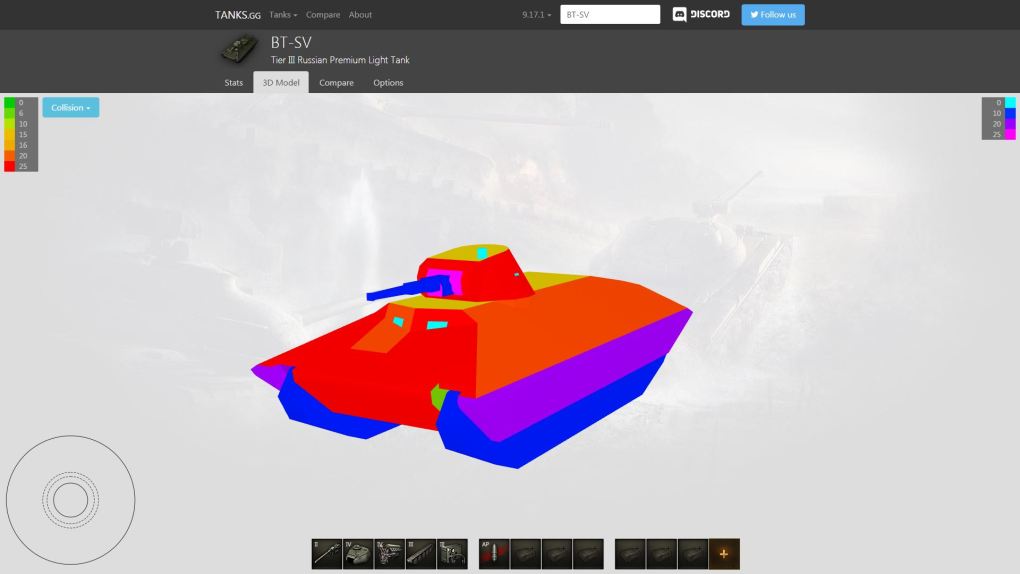The height and width of the screenshot is (574, 1020).
Task: Select the turret module icon
Action: point(358,553)
